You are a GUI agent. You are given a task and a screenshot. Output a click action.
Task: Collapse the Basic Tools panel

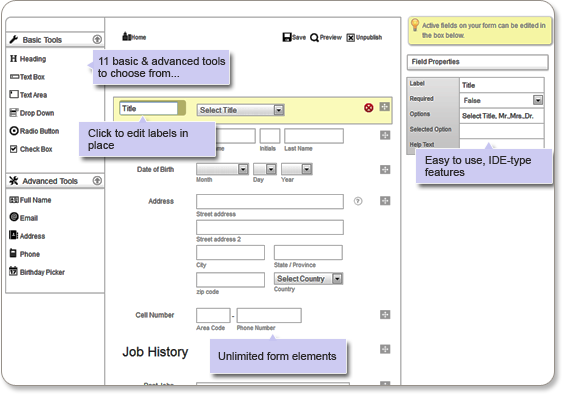tap(97, 39)
